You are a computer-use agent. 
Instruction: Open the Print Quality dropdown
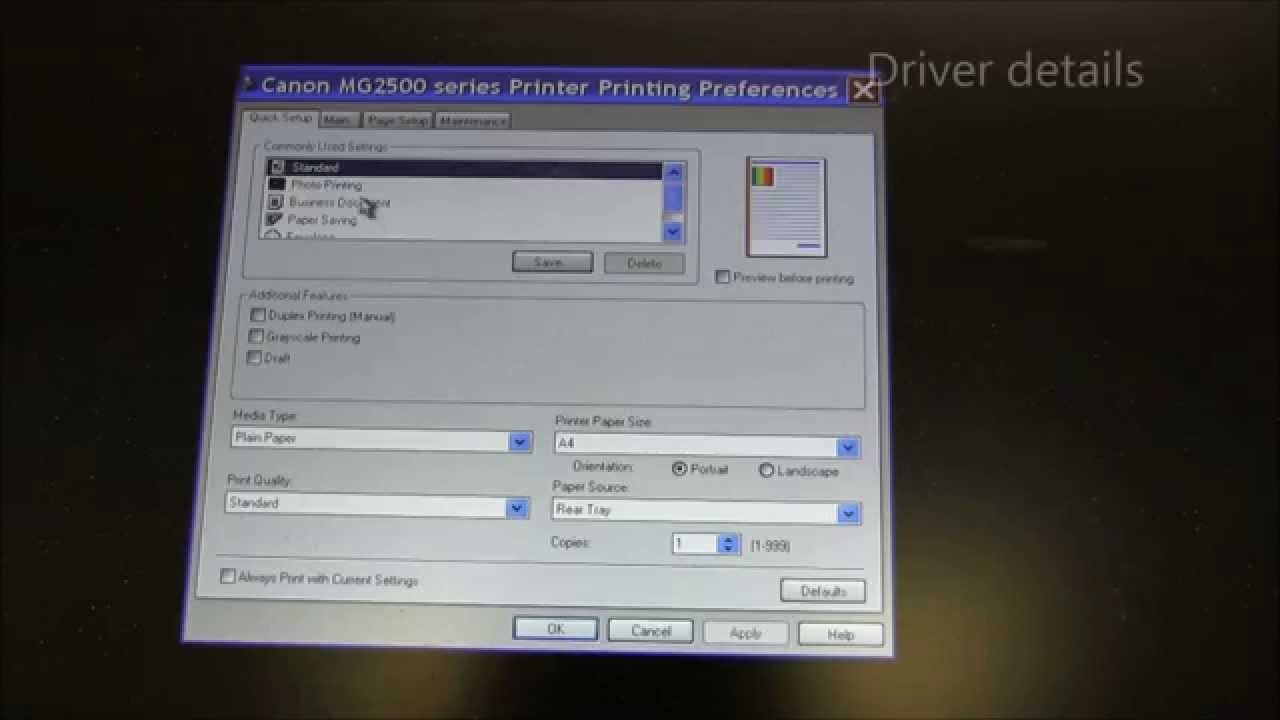click(x=377, y=505)
